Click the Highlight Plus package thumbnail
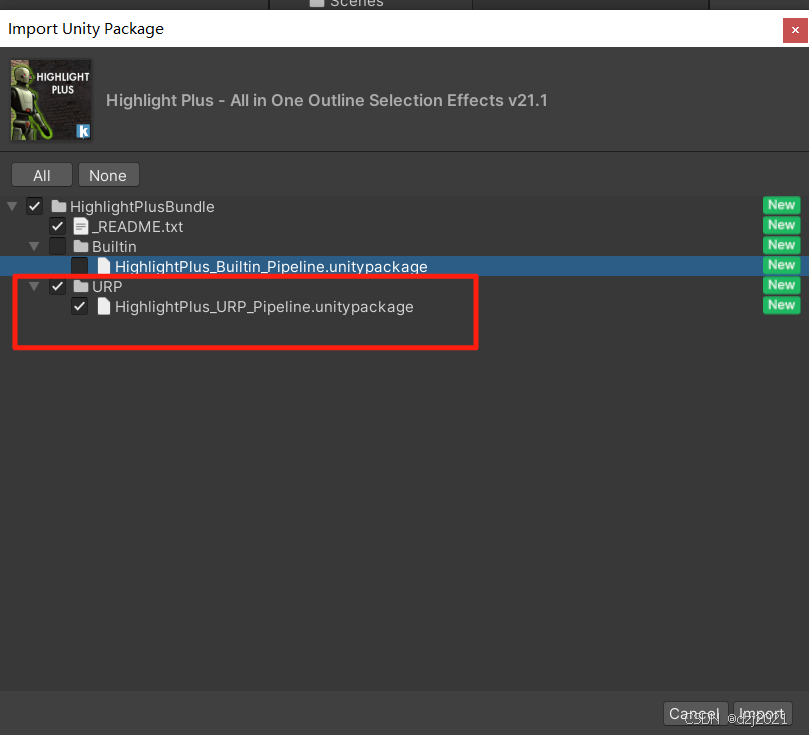 pos(51,100)
